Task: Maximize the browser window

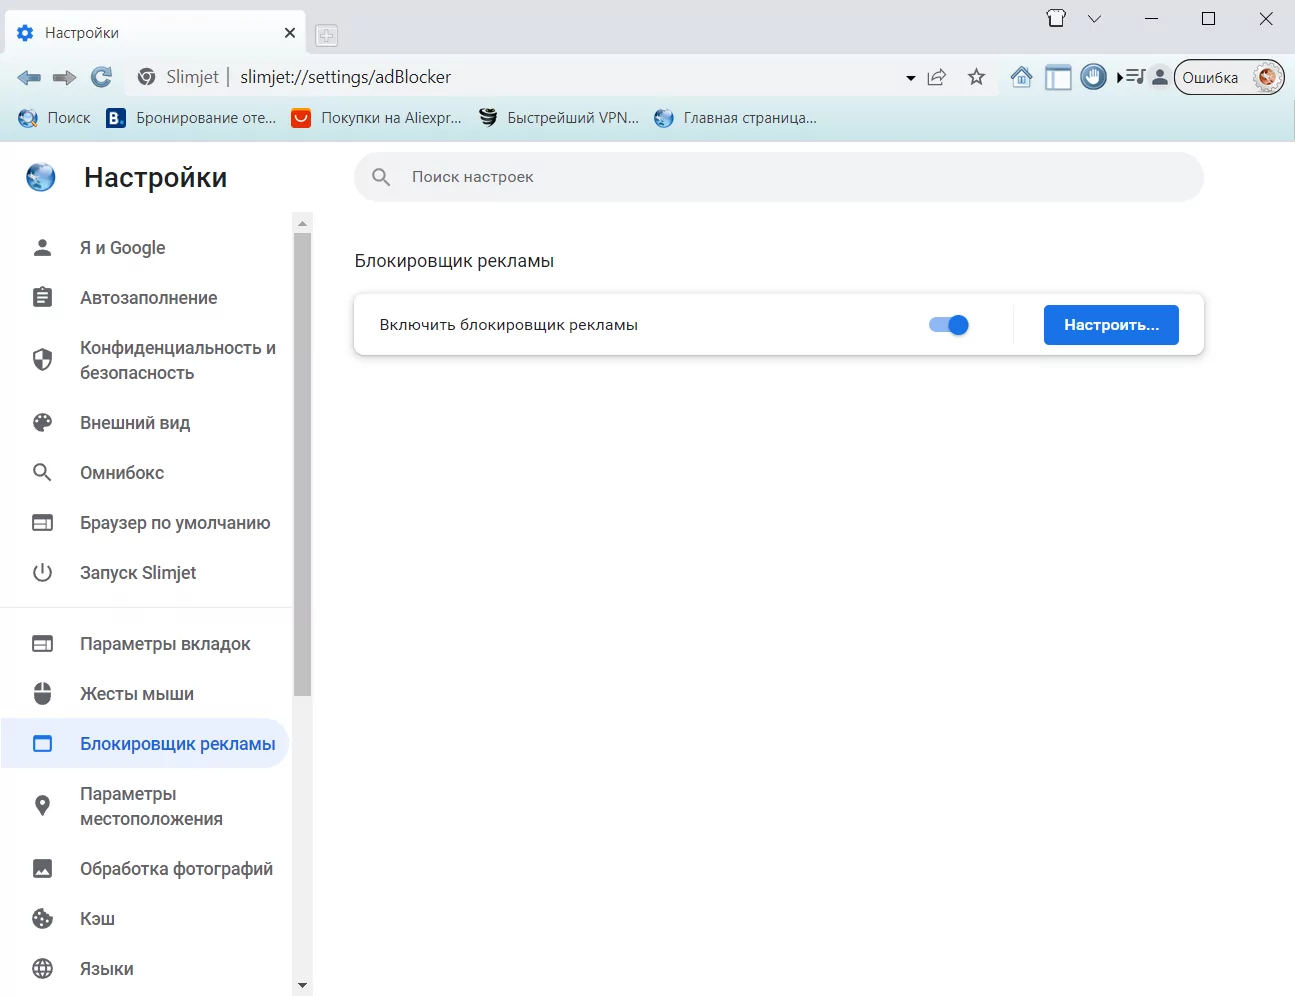Action: [x=1208, y=18]
